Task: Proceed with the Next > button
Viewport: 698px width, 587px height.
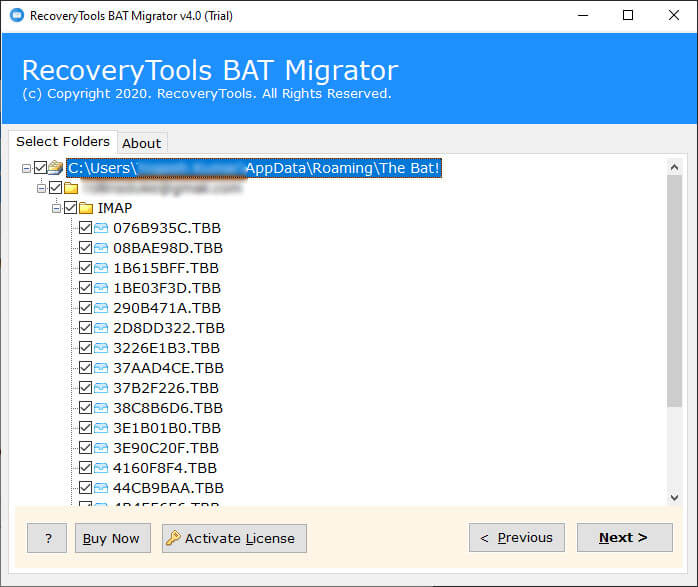Action: tap(625, 538)
